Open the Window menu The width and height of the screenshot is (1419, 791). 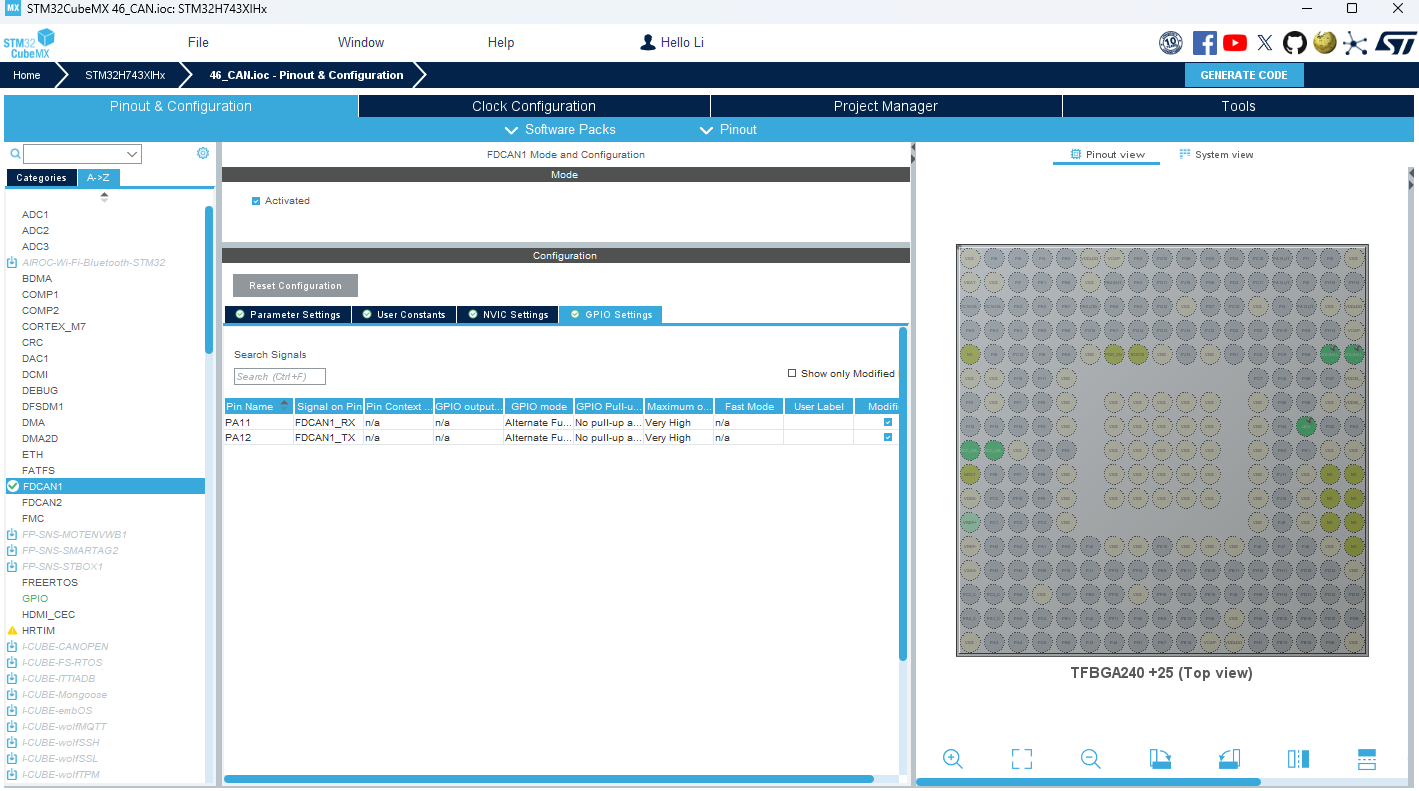point(361,42)
